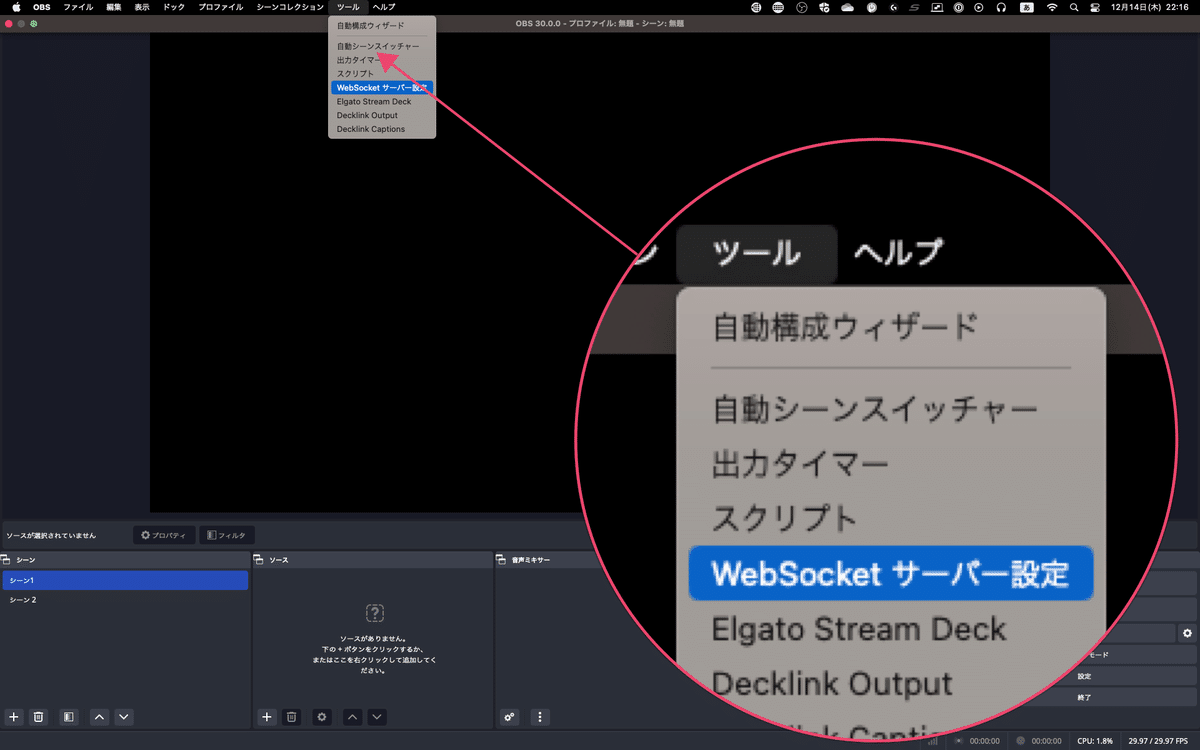Viewport: 1200px width, 750px height.
Task: Choose WebSocket サーバー設定 from the Tools menu
Action: [x=380, y=87]
